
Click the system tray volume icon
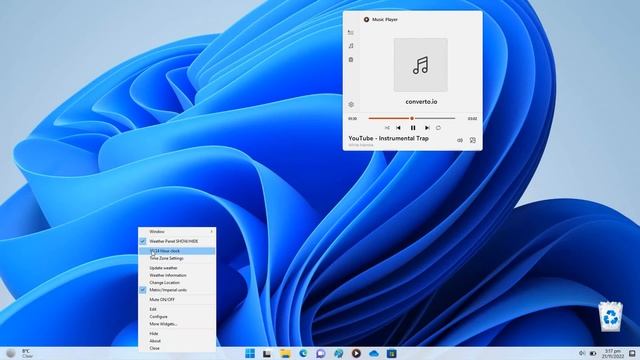582,353
